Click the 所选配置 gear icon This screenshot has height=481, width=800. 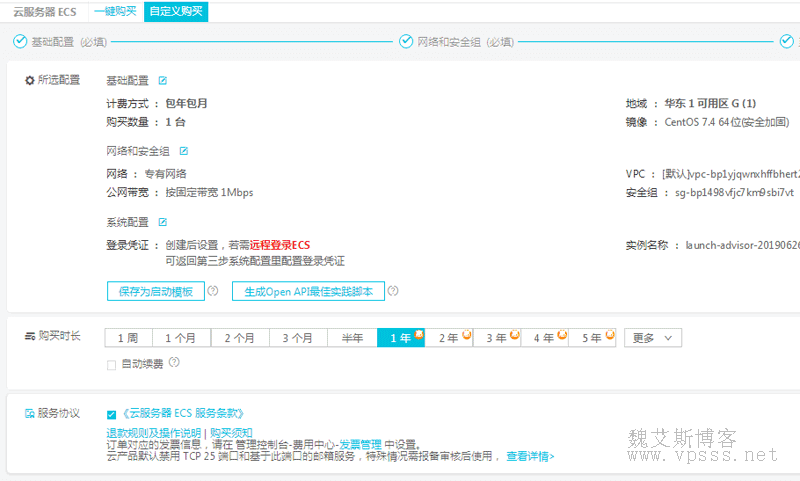[29, 80]
